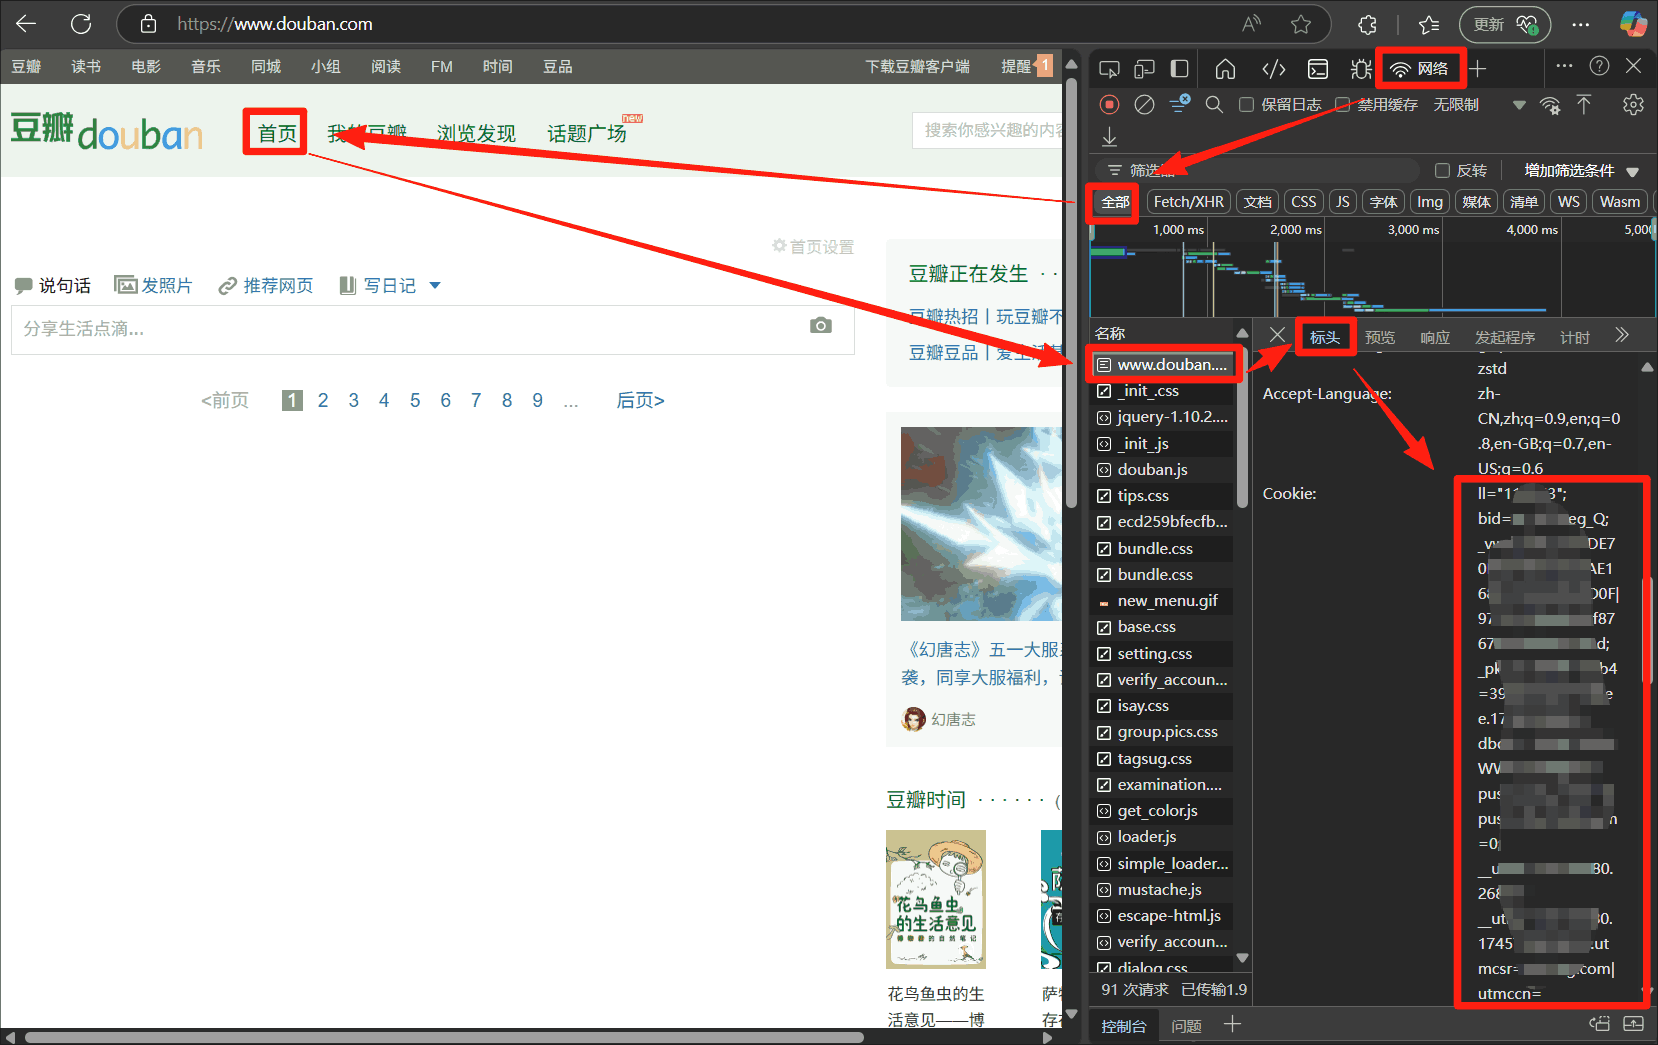Screen dimensions: 1658x1045
Task: Toggle the 全部 request type filter
Action: pos(1115,202)
